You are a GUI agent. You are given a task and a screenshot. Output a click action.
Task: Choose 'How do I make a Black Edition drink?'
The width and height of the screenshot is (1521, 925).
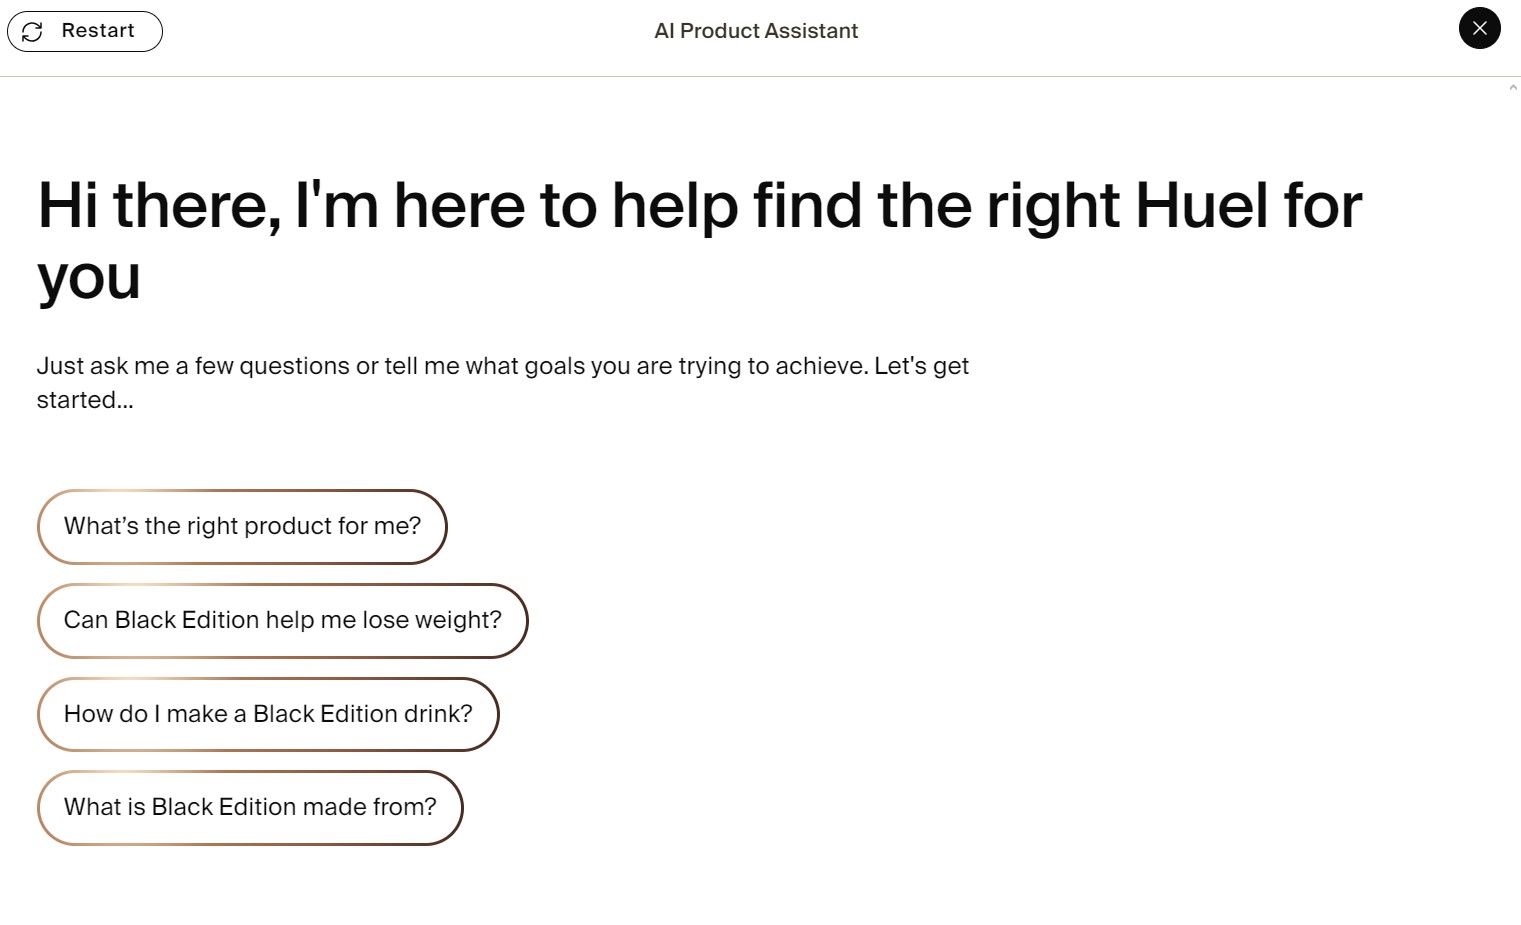pyautogui.click(x=268, y=714)
